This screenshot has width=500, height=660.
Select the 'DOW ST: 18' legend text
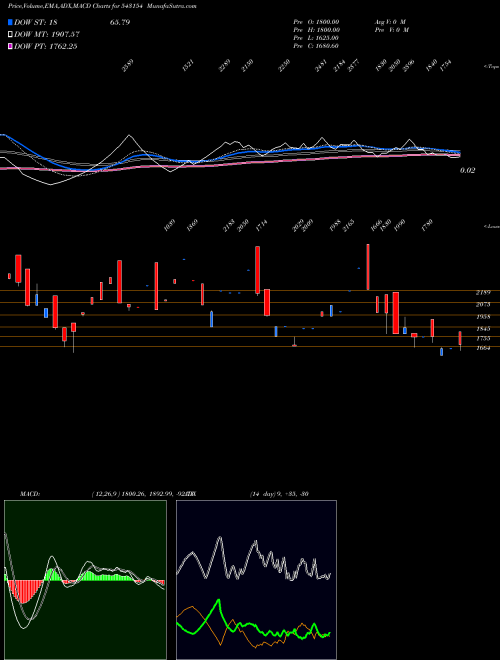coord(36,23)
